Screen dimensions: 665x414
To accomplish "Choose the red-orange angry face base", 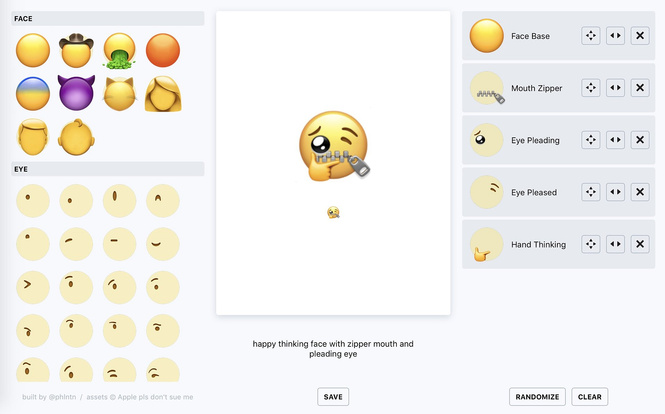I will tap(163, 50).
